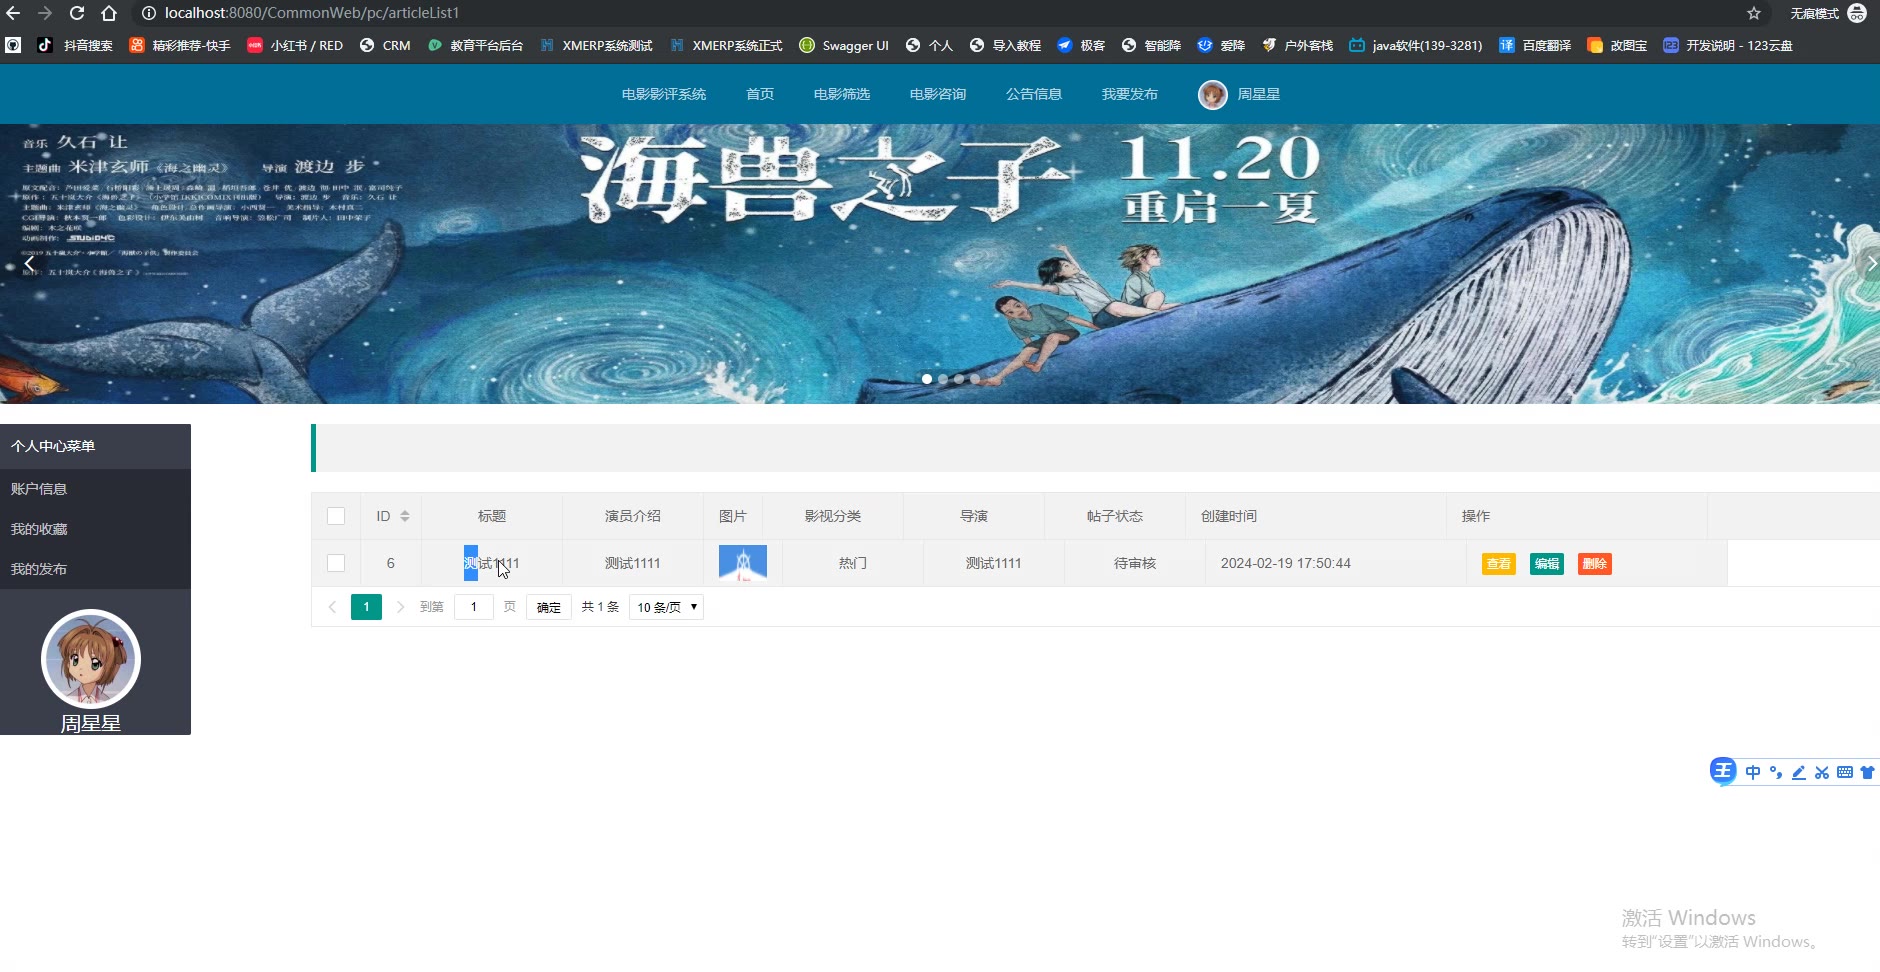This screenshot has height=972, width=1880.
Task: Click 编辑 button for row 6
Action: pyautogui.click(x=1547, y=564)
